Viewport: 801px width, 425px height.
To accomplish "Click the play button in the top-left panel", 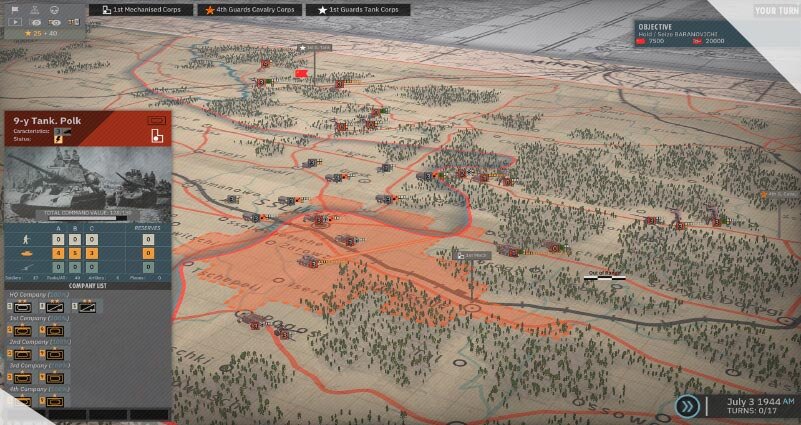I will [15, 22].
